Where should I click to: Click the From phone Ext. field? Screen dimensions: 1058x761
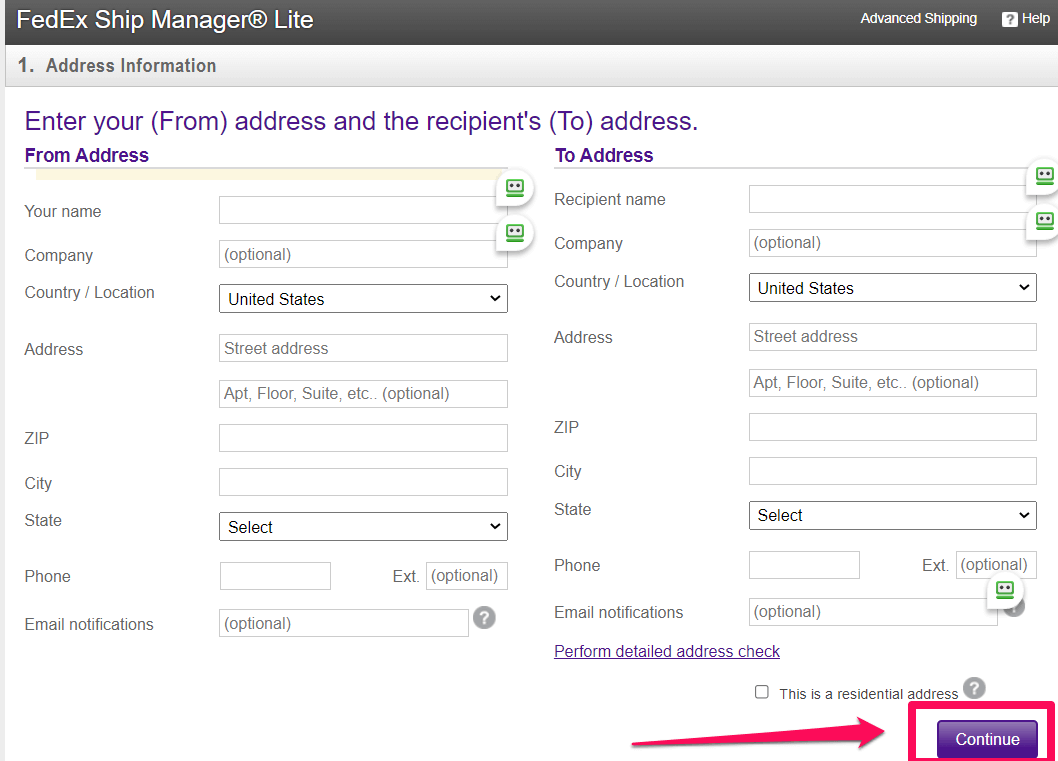coord(467,576)
